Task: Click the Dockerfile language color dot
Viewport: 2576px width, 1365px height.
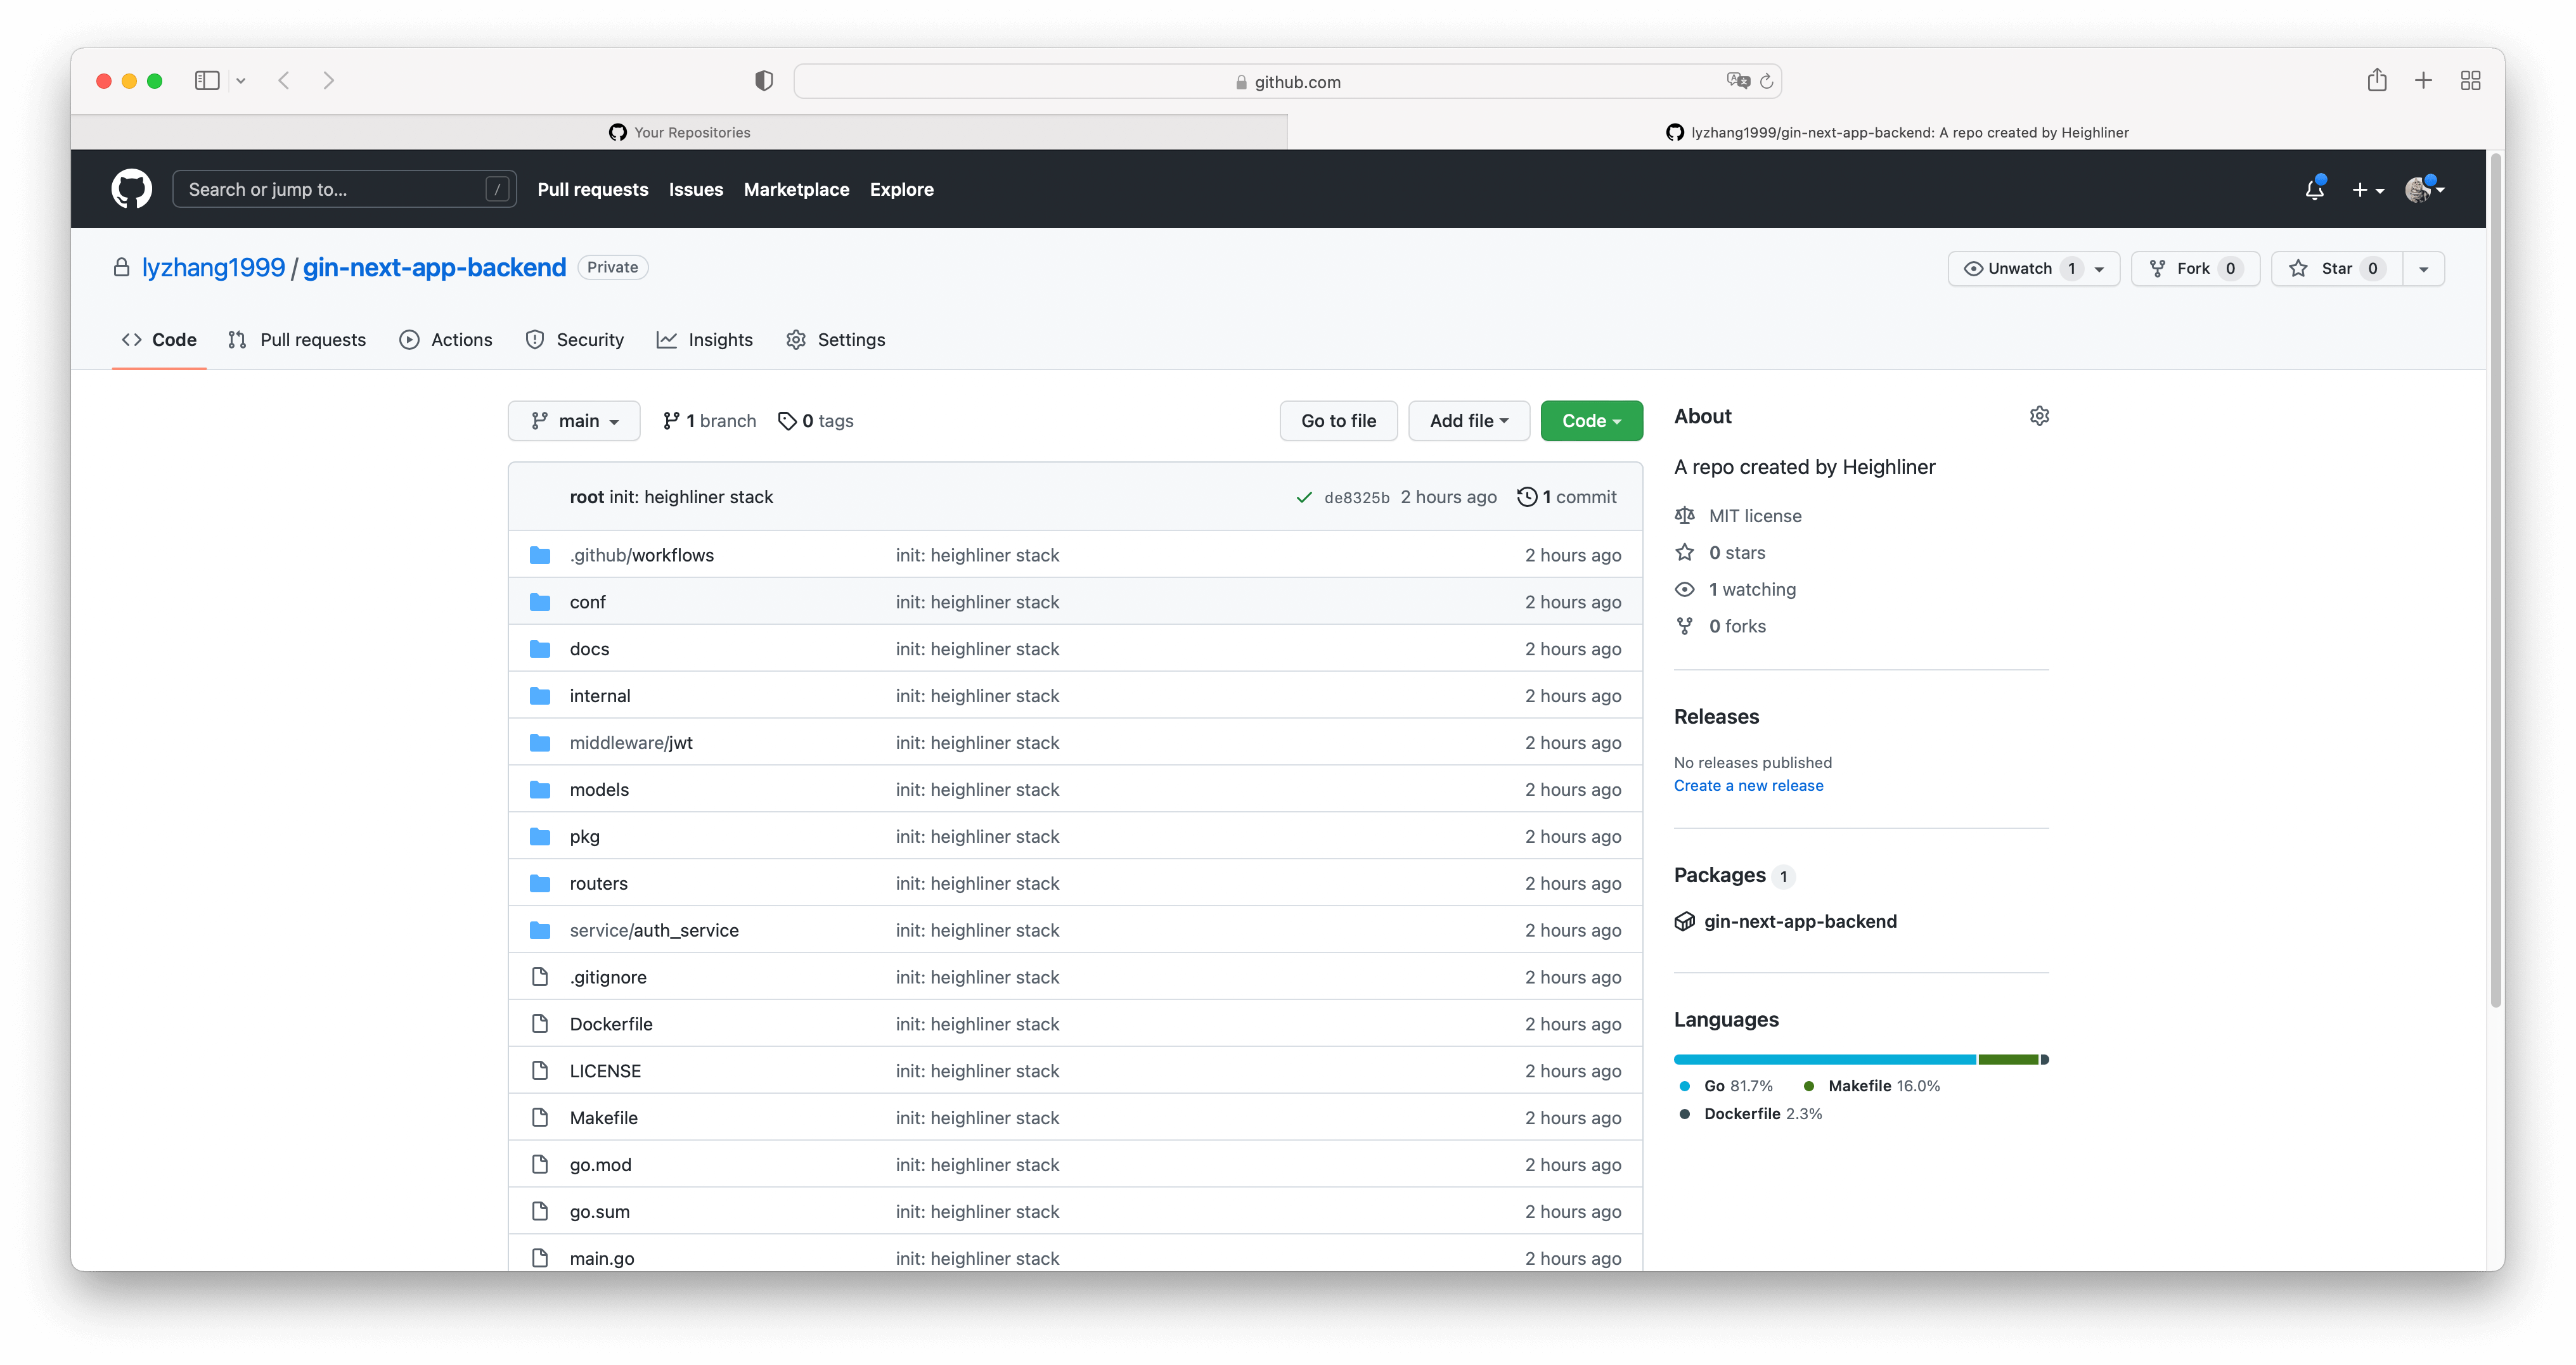Action: 1685,1114
